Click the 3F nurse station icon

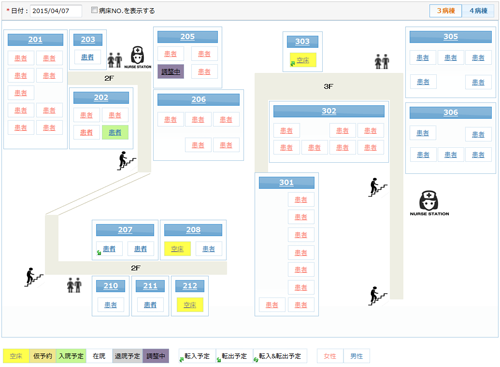(x=429, y=203)
